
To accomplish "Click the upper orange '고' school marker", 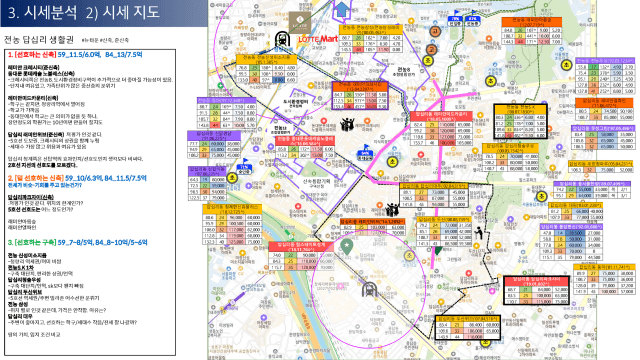I will pyautogui.click(x=436, y=31).
